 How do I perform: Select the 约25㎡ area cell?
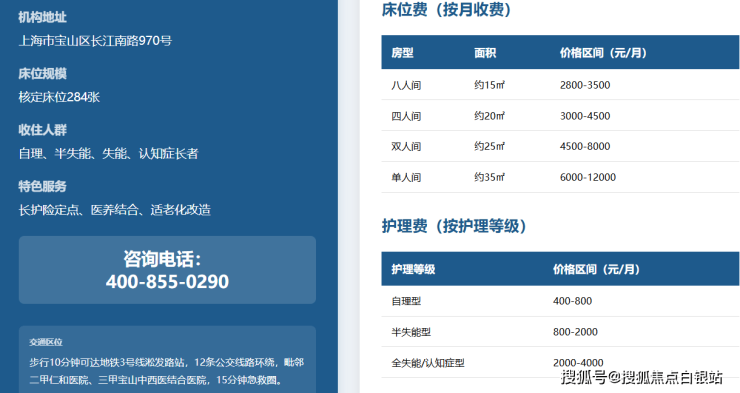coord(489,146)
